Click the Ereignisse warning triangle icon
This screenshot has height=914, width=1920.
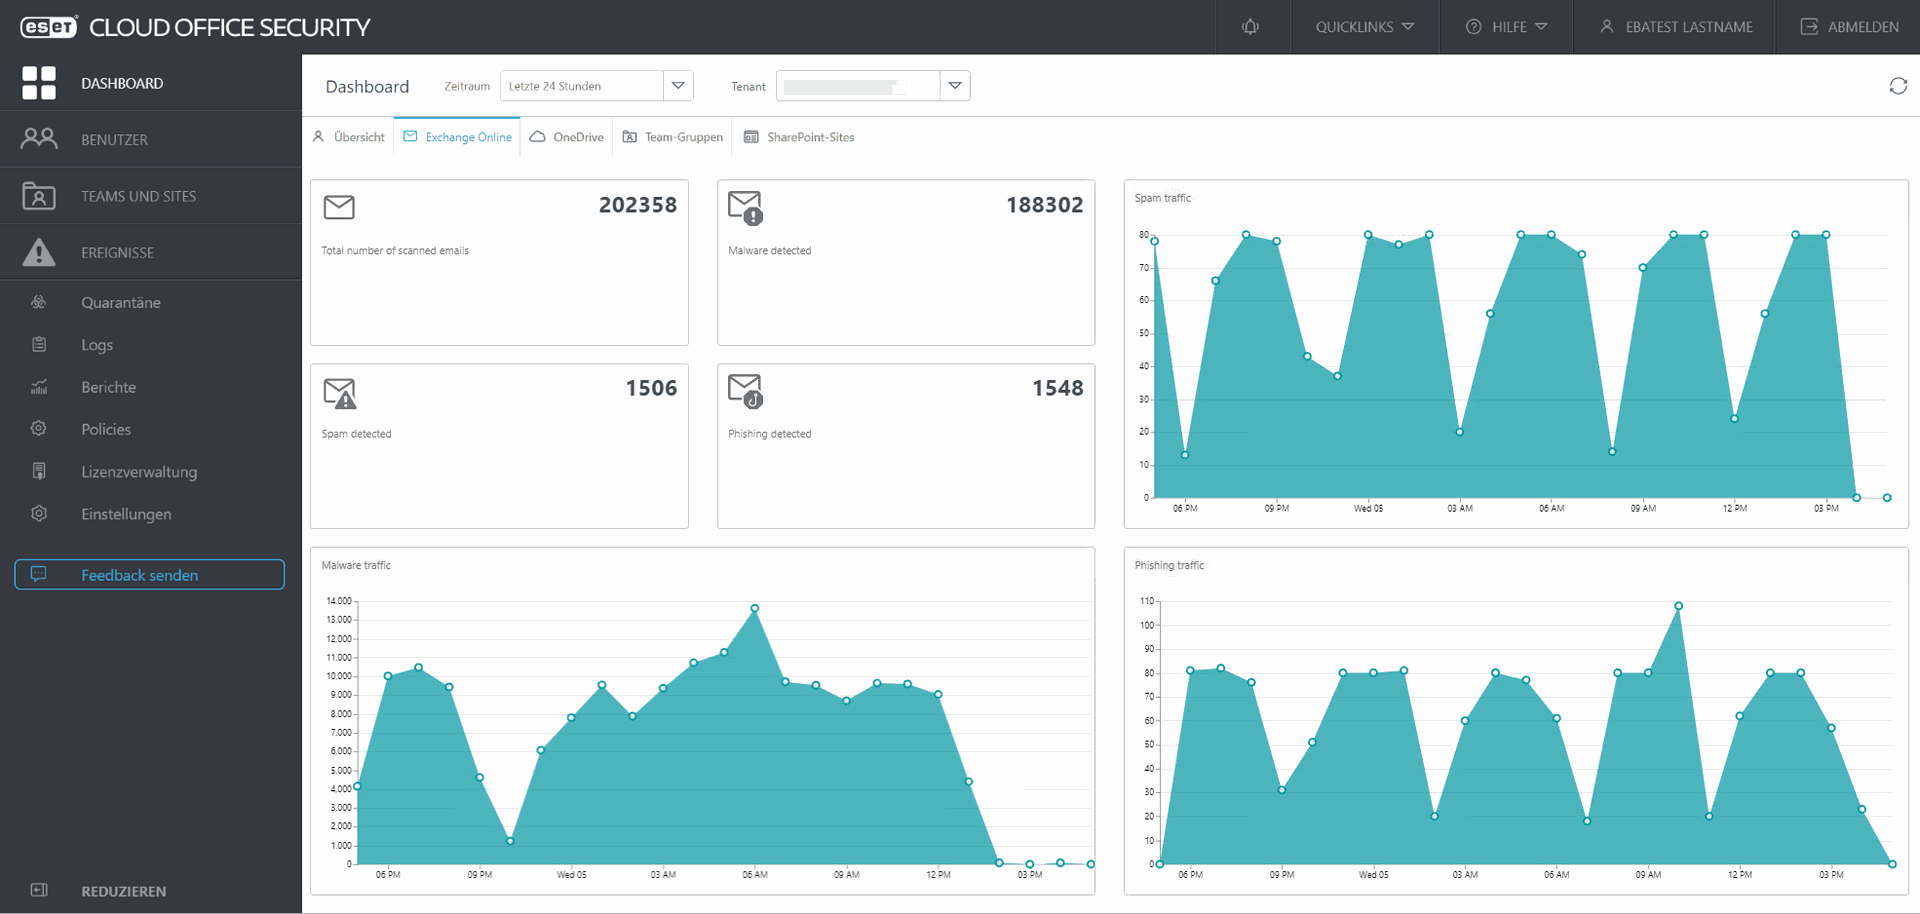click(39, 252)
